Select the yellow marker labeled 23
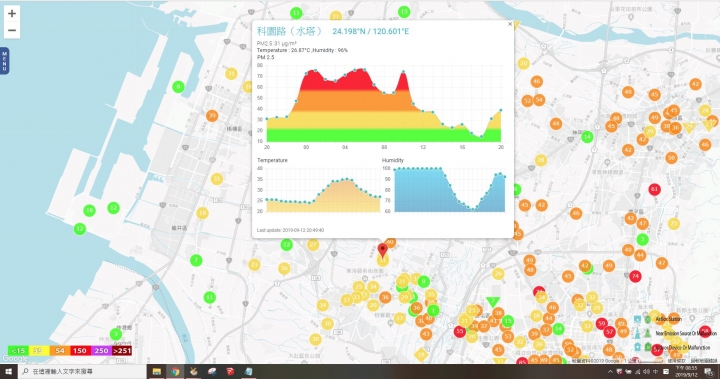This screenshot has height=379, width=720. pos(254,265)
